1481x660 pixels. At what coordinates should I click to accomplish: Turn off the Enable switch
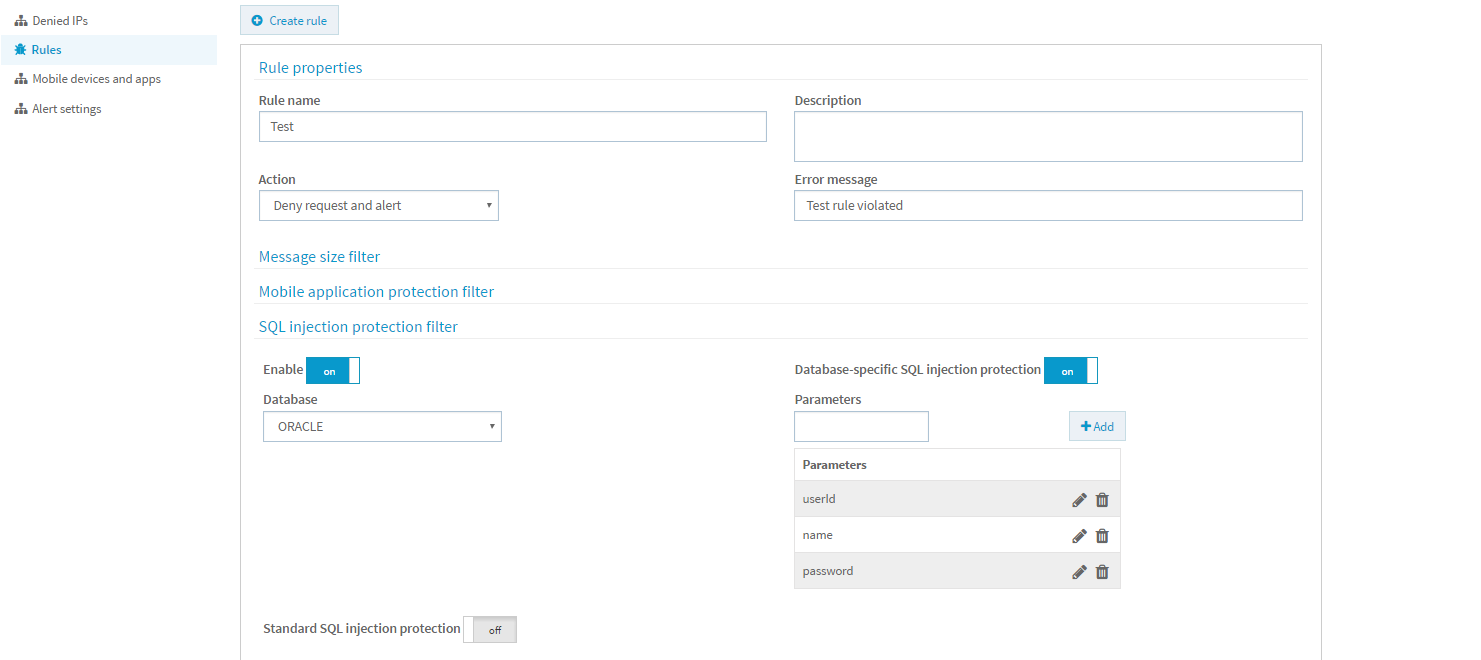(x=332, y=370)
